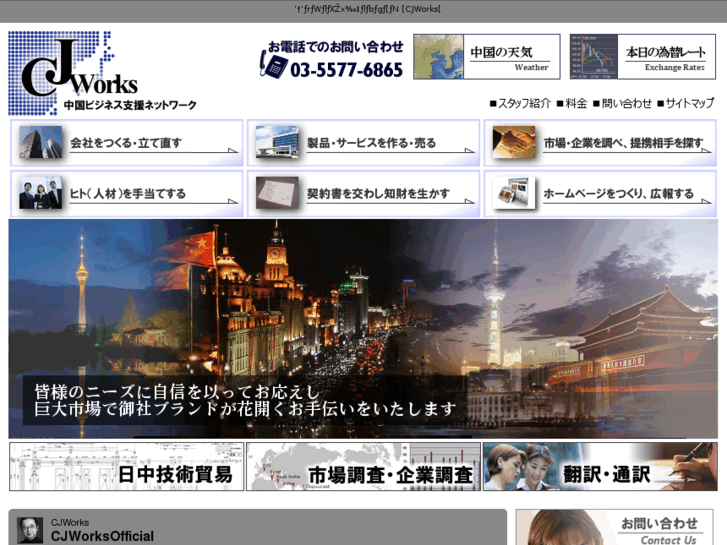The image size is (727, 545).
Task: Click the web pages icon in ホームページをつくり、広報する
Action: [514, 192]
